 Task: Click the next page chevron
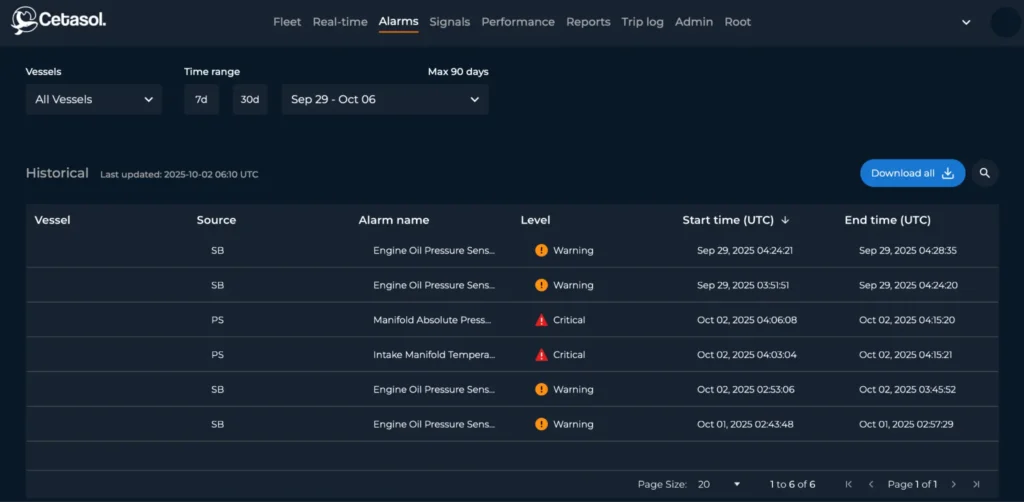954,484
